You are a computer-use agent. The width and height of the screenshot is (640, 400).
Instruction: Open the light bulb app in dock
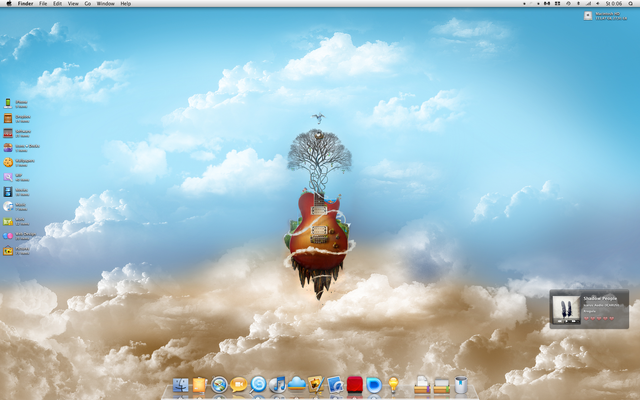(x=393, y=384)
